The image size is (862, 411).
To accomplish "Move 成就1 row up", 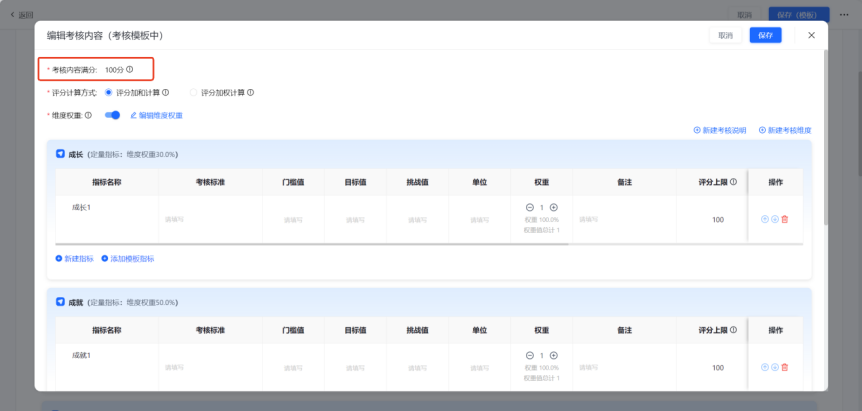I will pyautogui.click(x=765, y=367).
